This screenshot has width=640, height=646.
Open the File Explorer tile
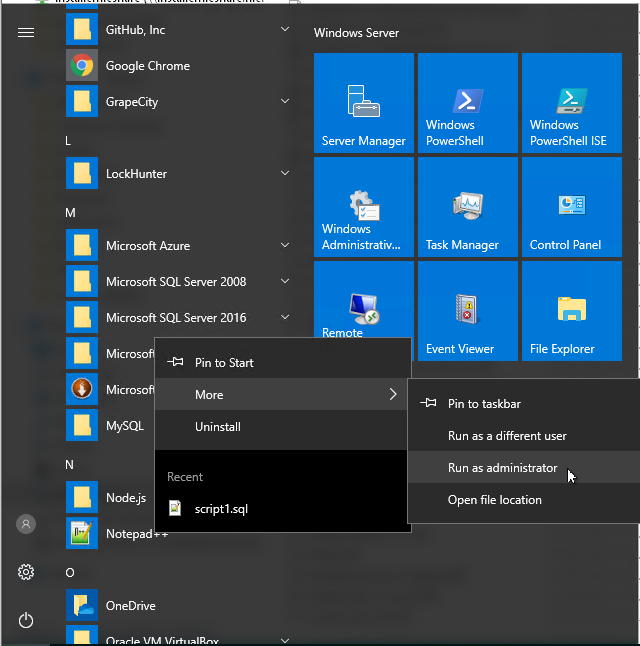[572, 311]
